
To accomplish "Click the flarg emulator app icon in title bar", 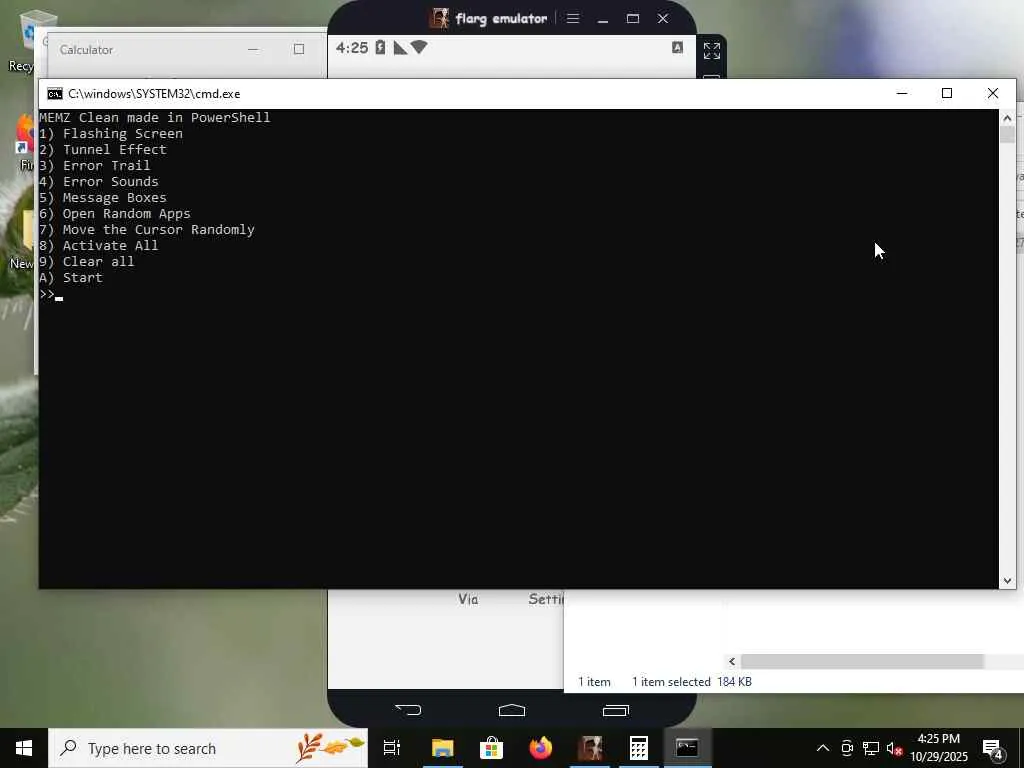I will tap(440, 18).
